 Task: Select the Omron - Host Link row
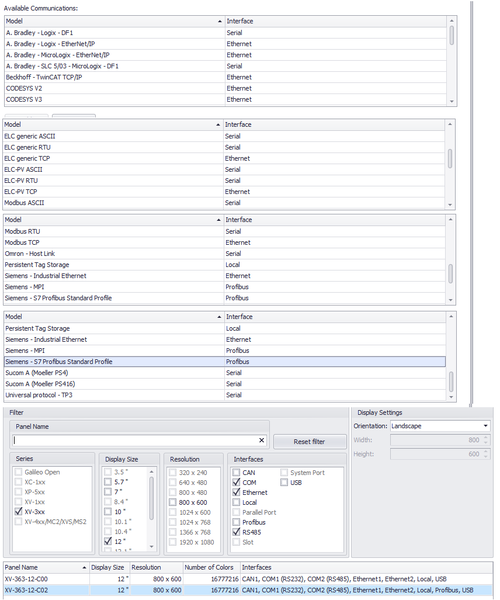pyautogui.click(x=225, y=254)
